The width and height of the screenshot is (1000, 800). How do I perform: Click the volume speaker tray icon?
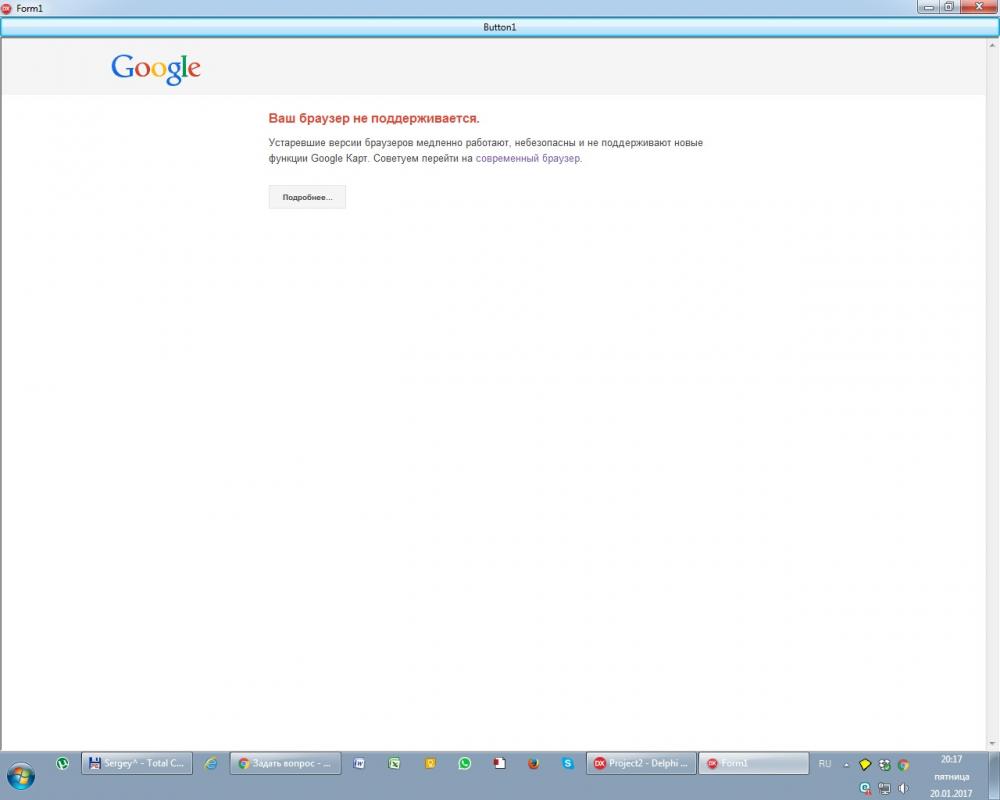pos(903,789)
